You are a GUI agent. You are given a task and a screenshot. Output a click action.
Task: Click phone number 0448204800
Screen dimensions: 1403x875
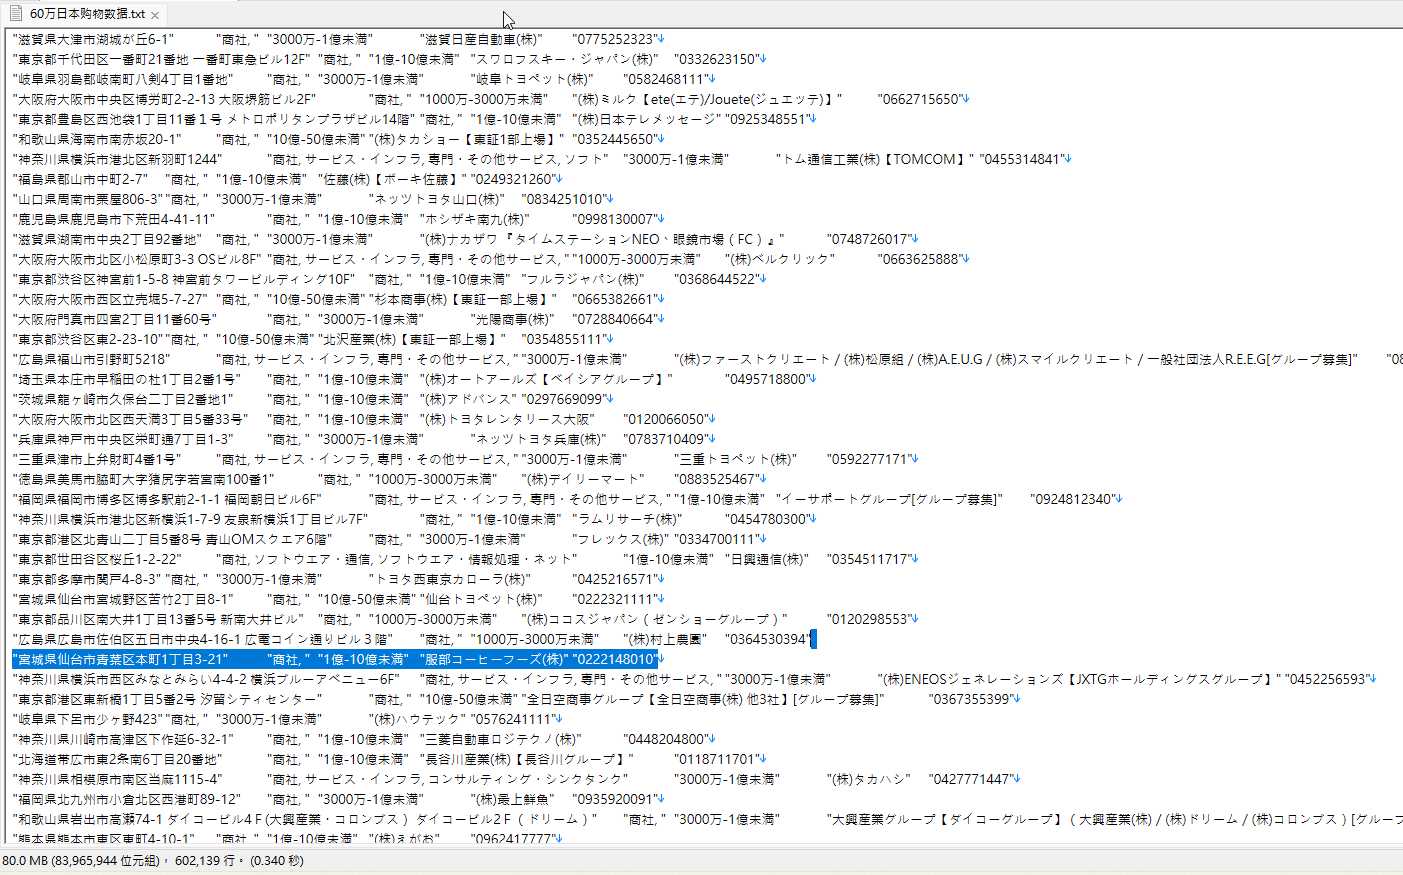[x=665, y=739]
